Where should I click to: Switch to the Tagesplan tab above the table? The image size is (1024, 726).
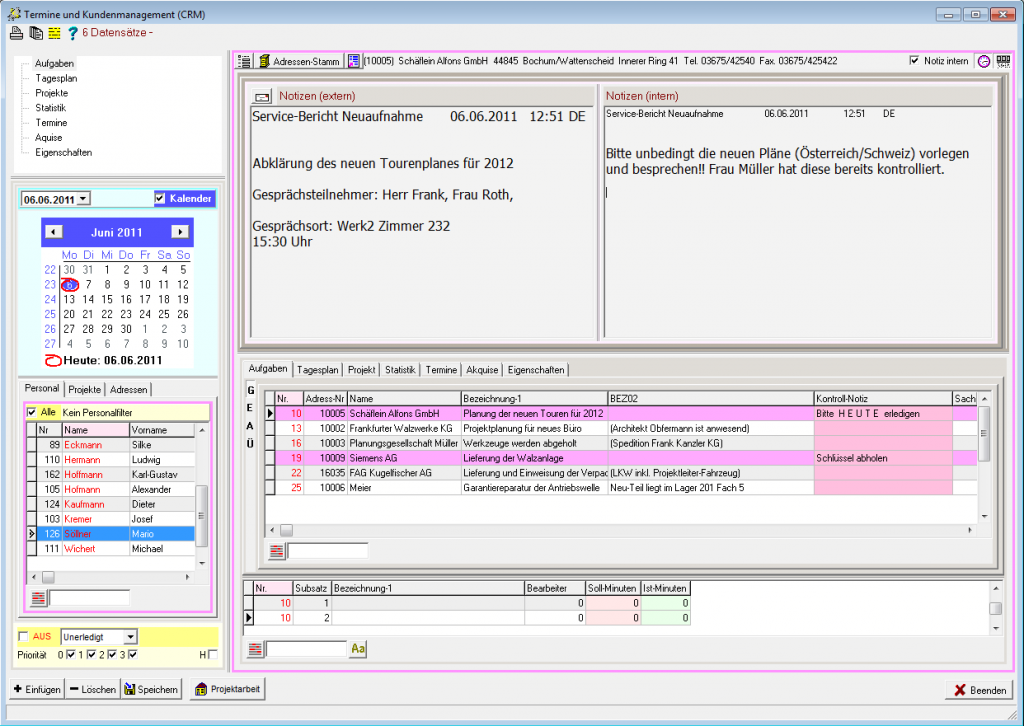(x=317, y=370)
